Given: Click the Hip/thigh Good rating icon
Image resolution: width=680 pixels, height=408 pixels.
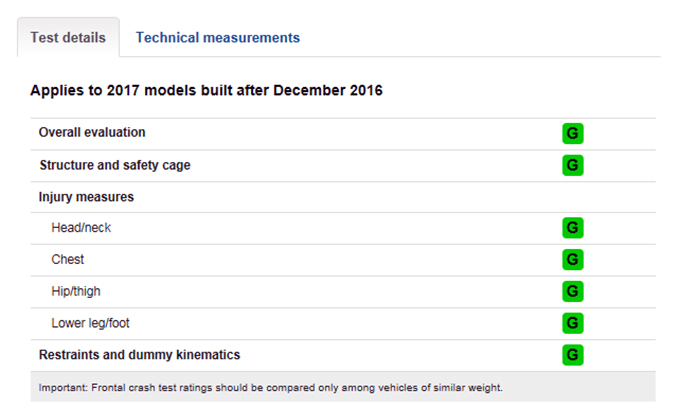Looking at the screenshot, I should tap(572, 291).
